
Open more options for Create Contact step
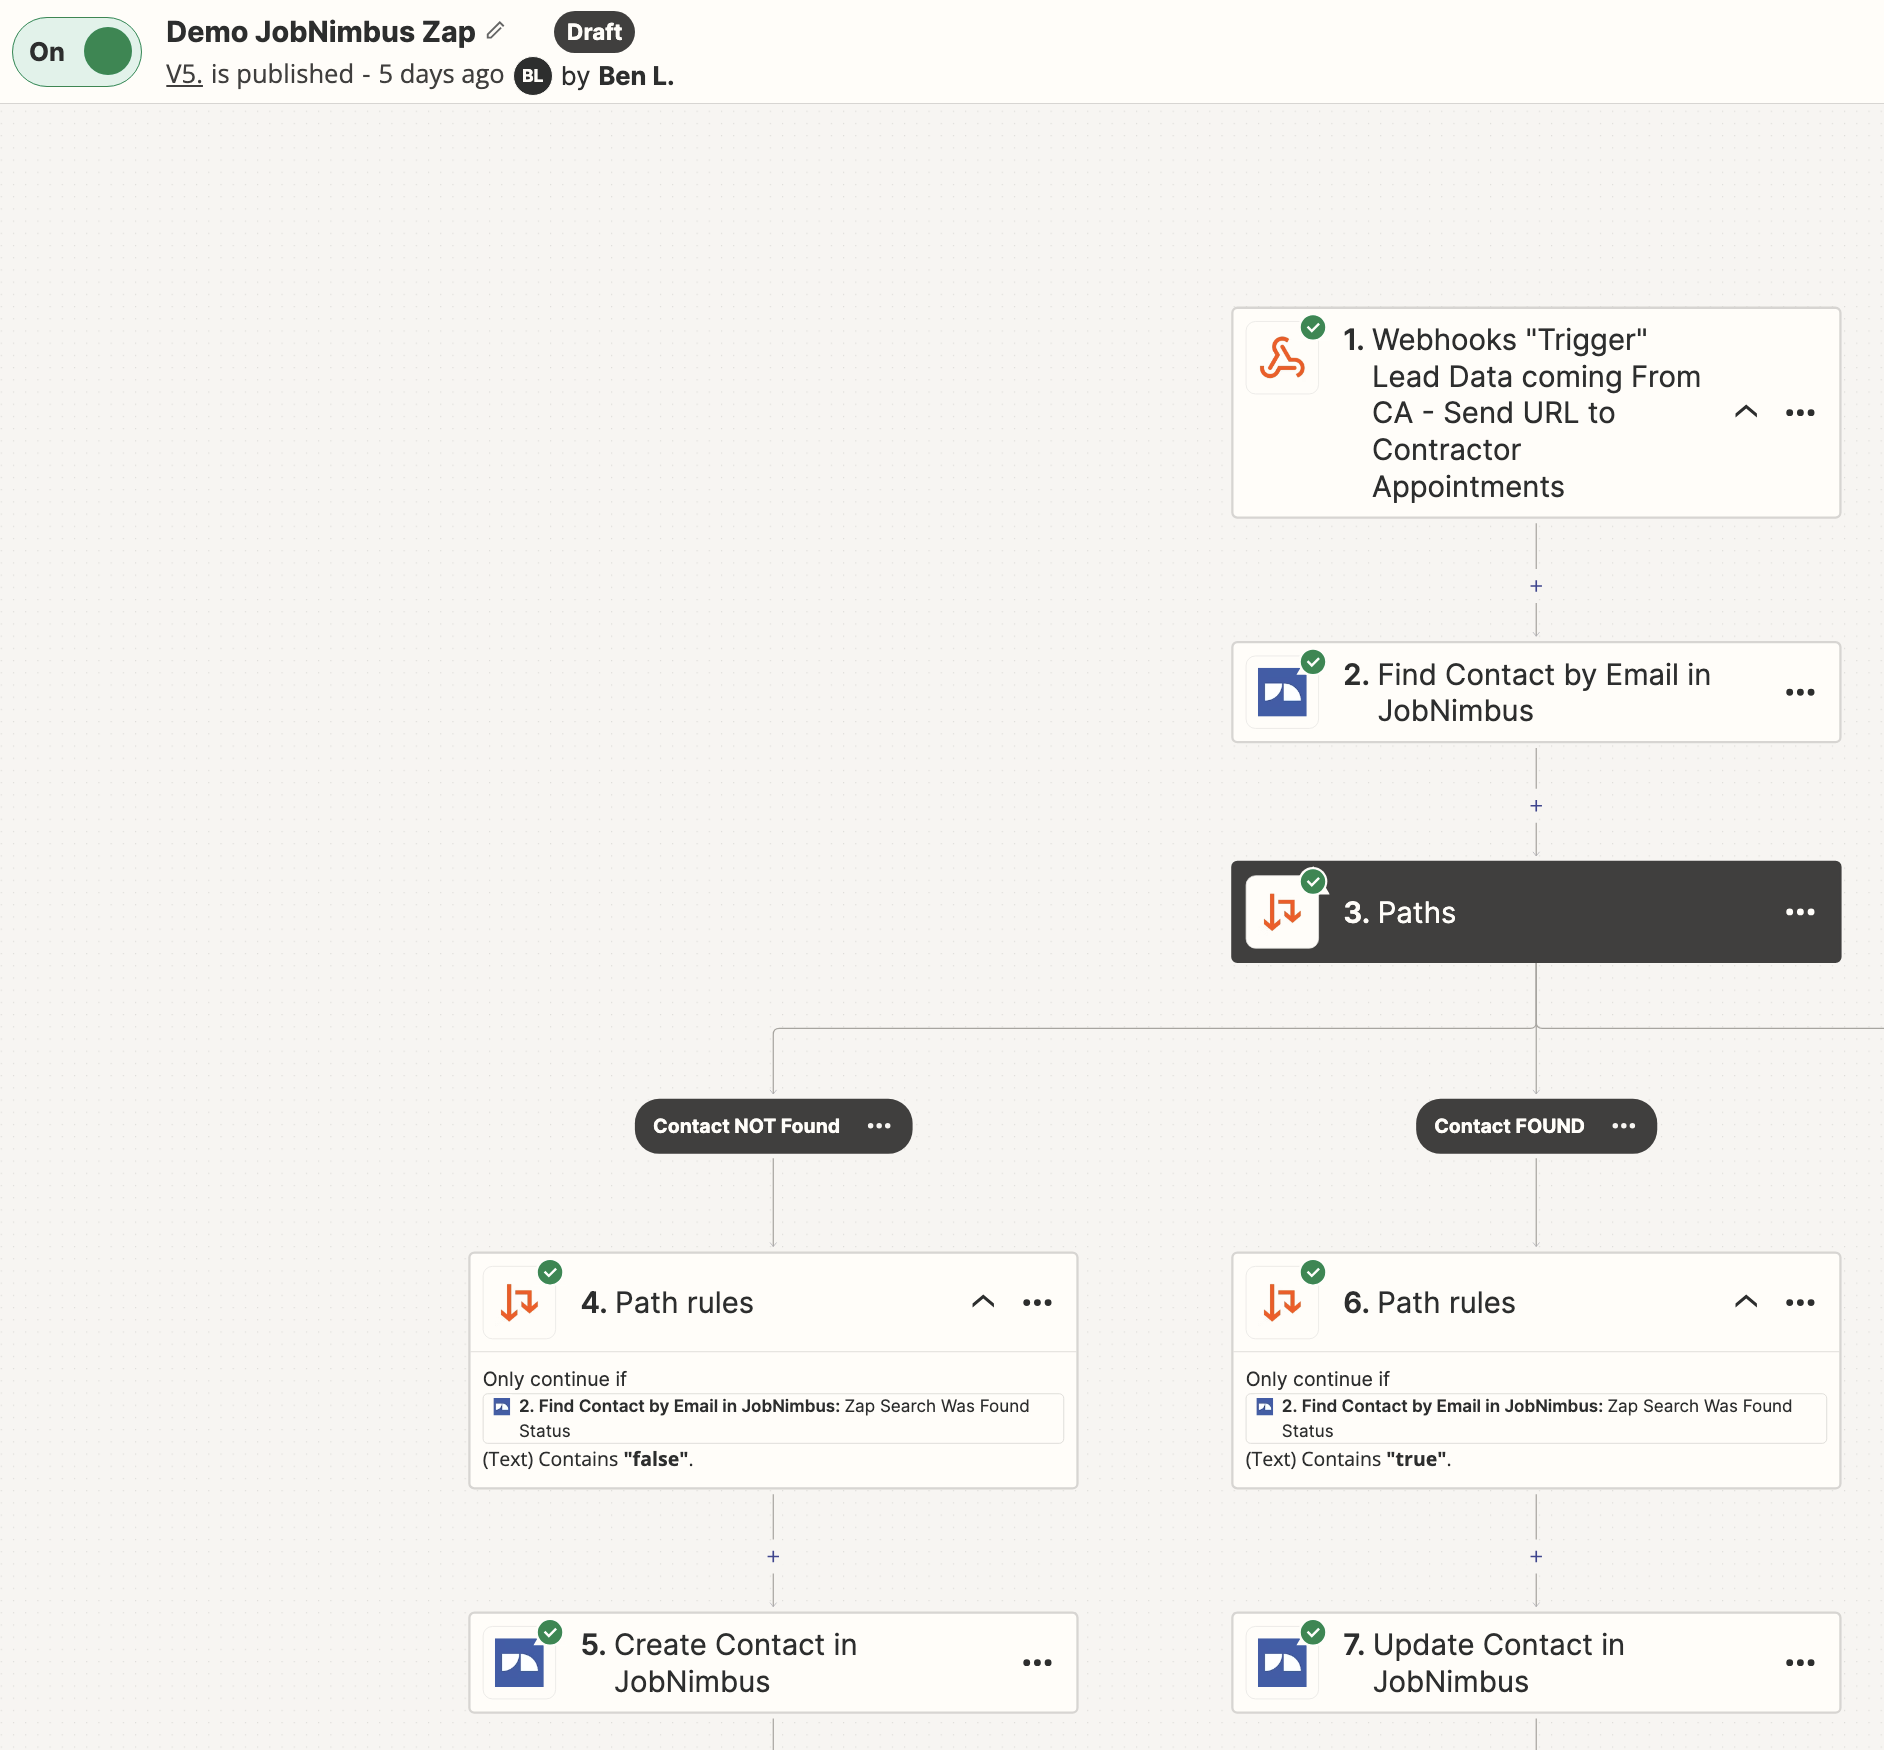click(x=1037, y=1662)
